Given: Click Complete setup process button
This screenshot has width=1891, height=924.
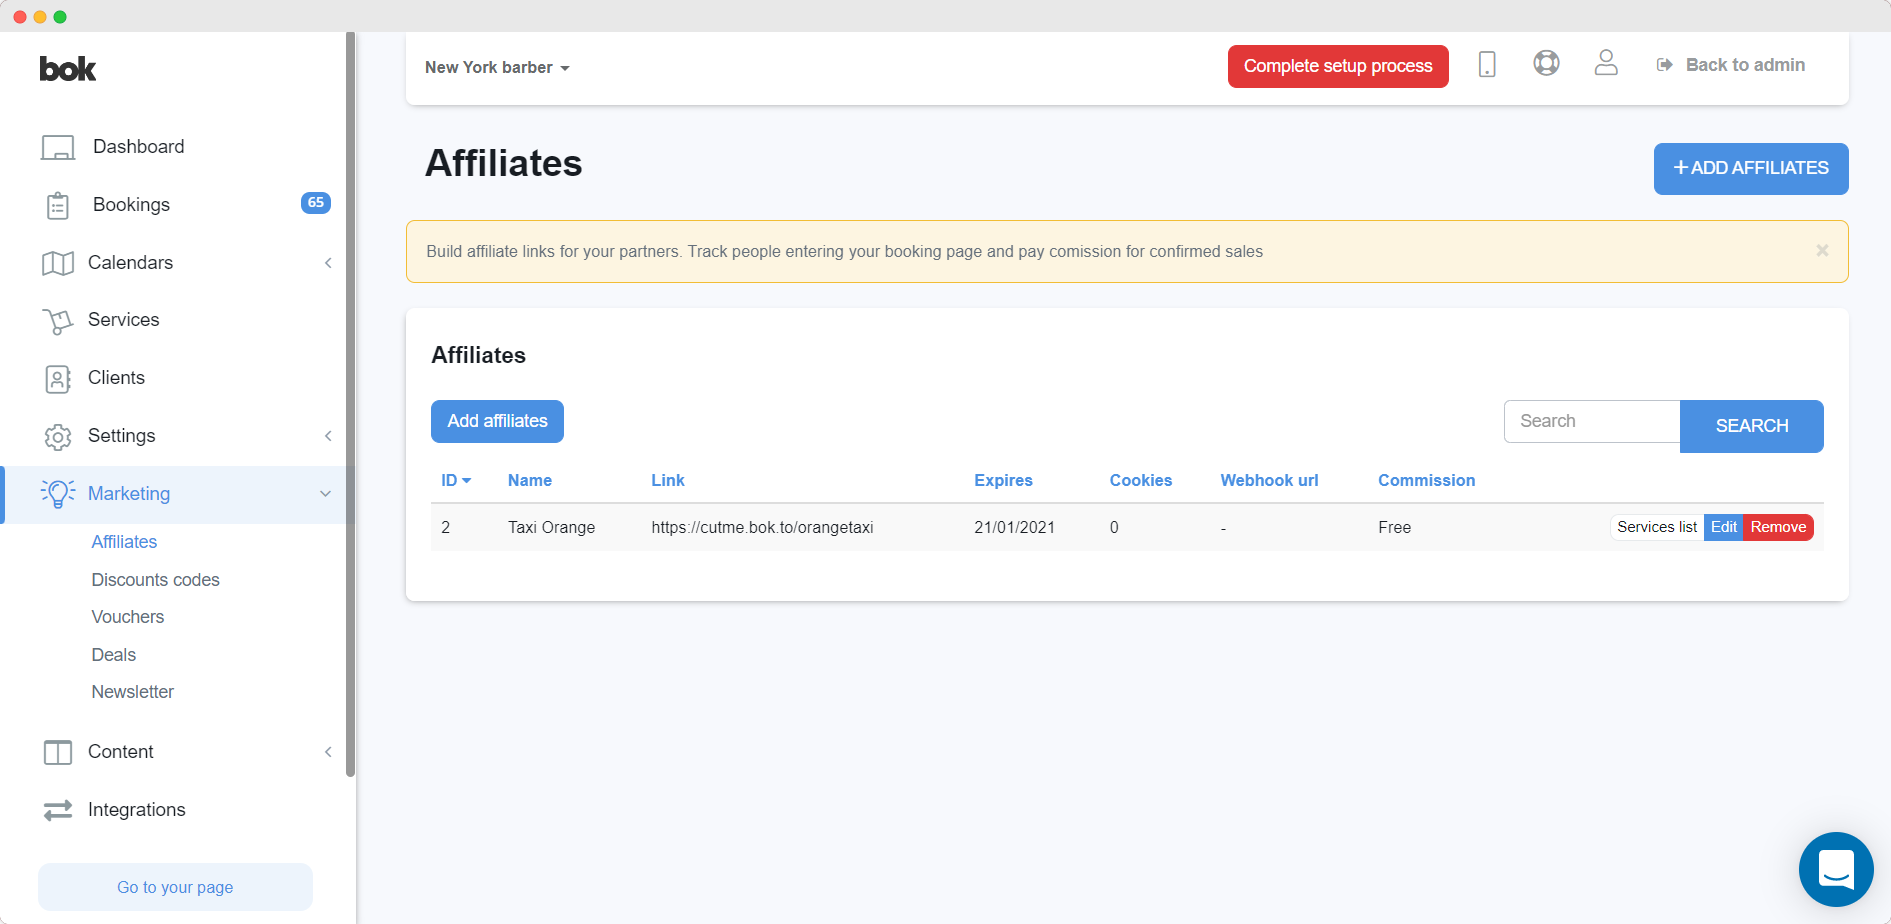Looking at the screenshot, I should 1338,66.
